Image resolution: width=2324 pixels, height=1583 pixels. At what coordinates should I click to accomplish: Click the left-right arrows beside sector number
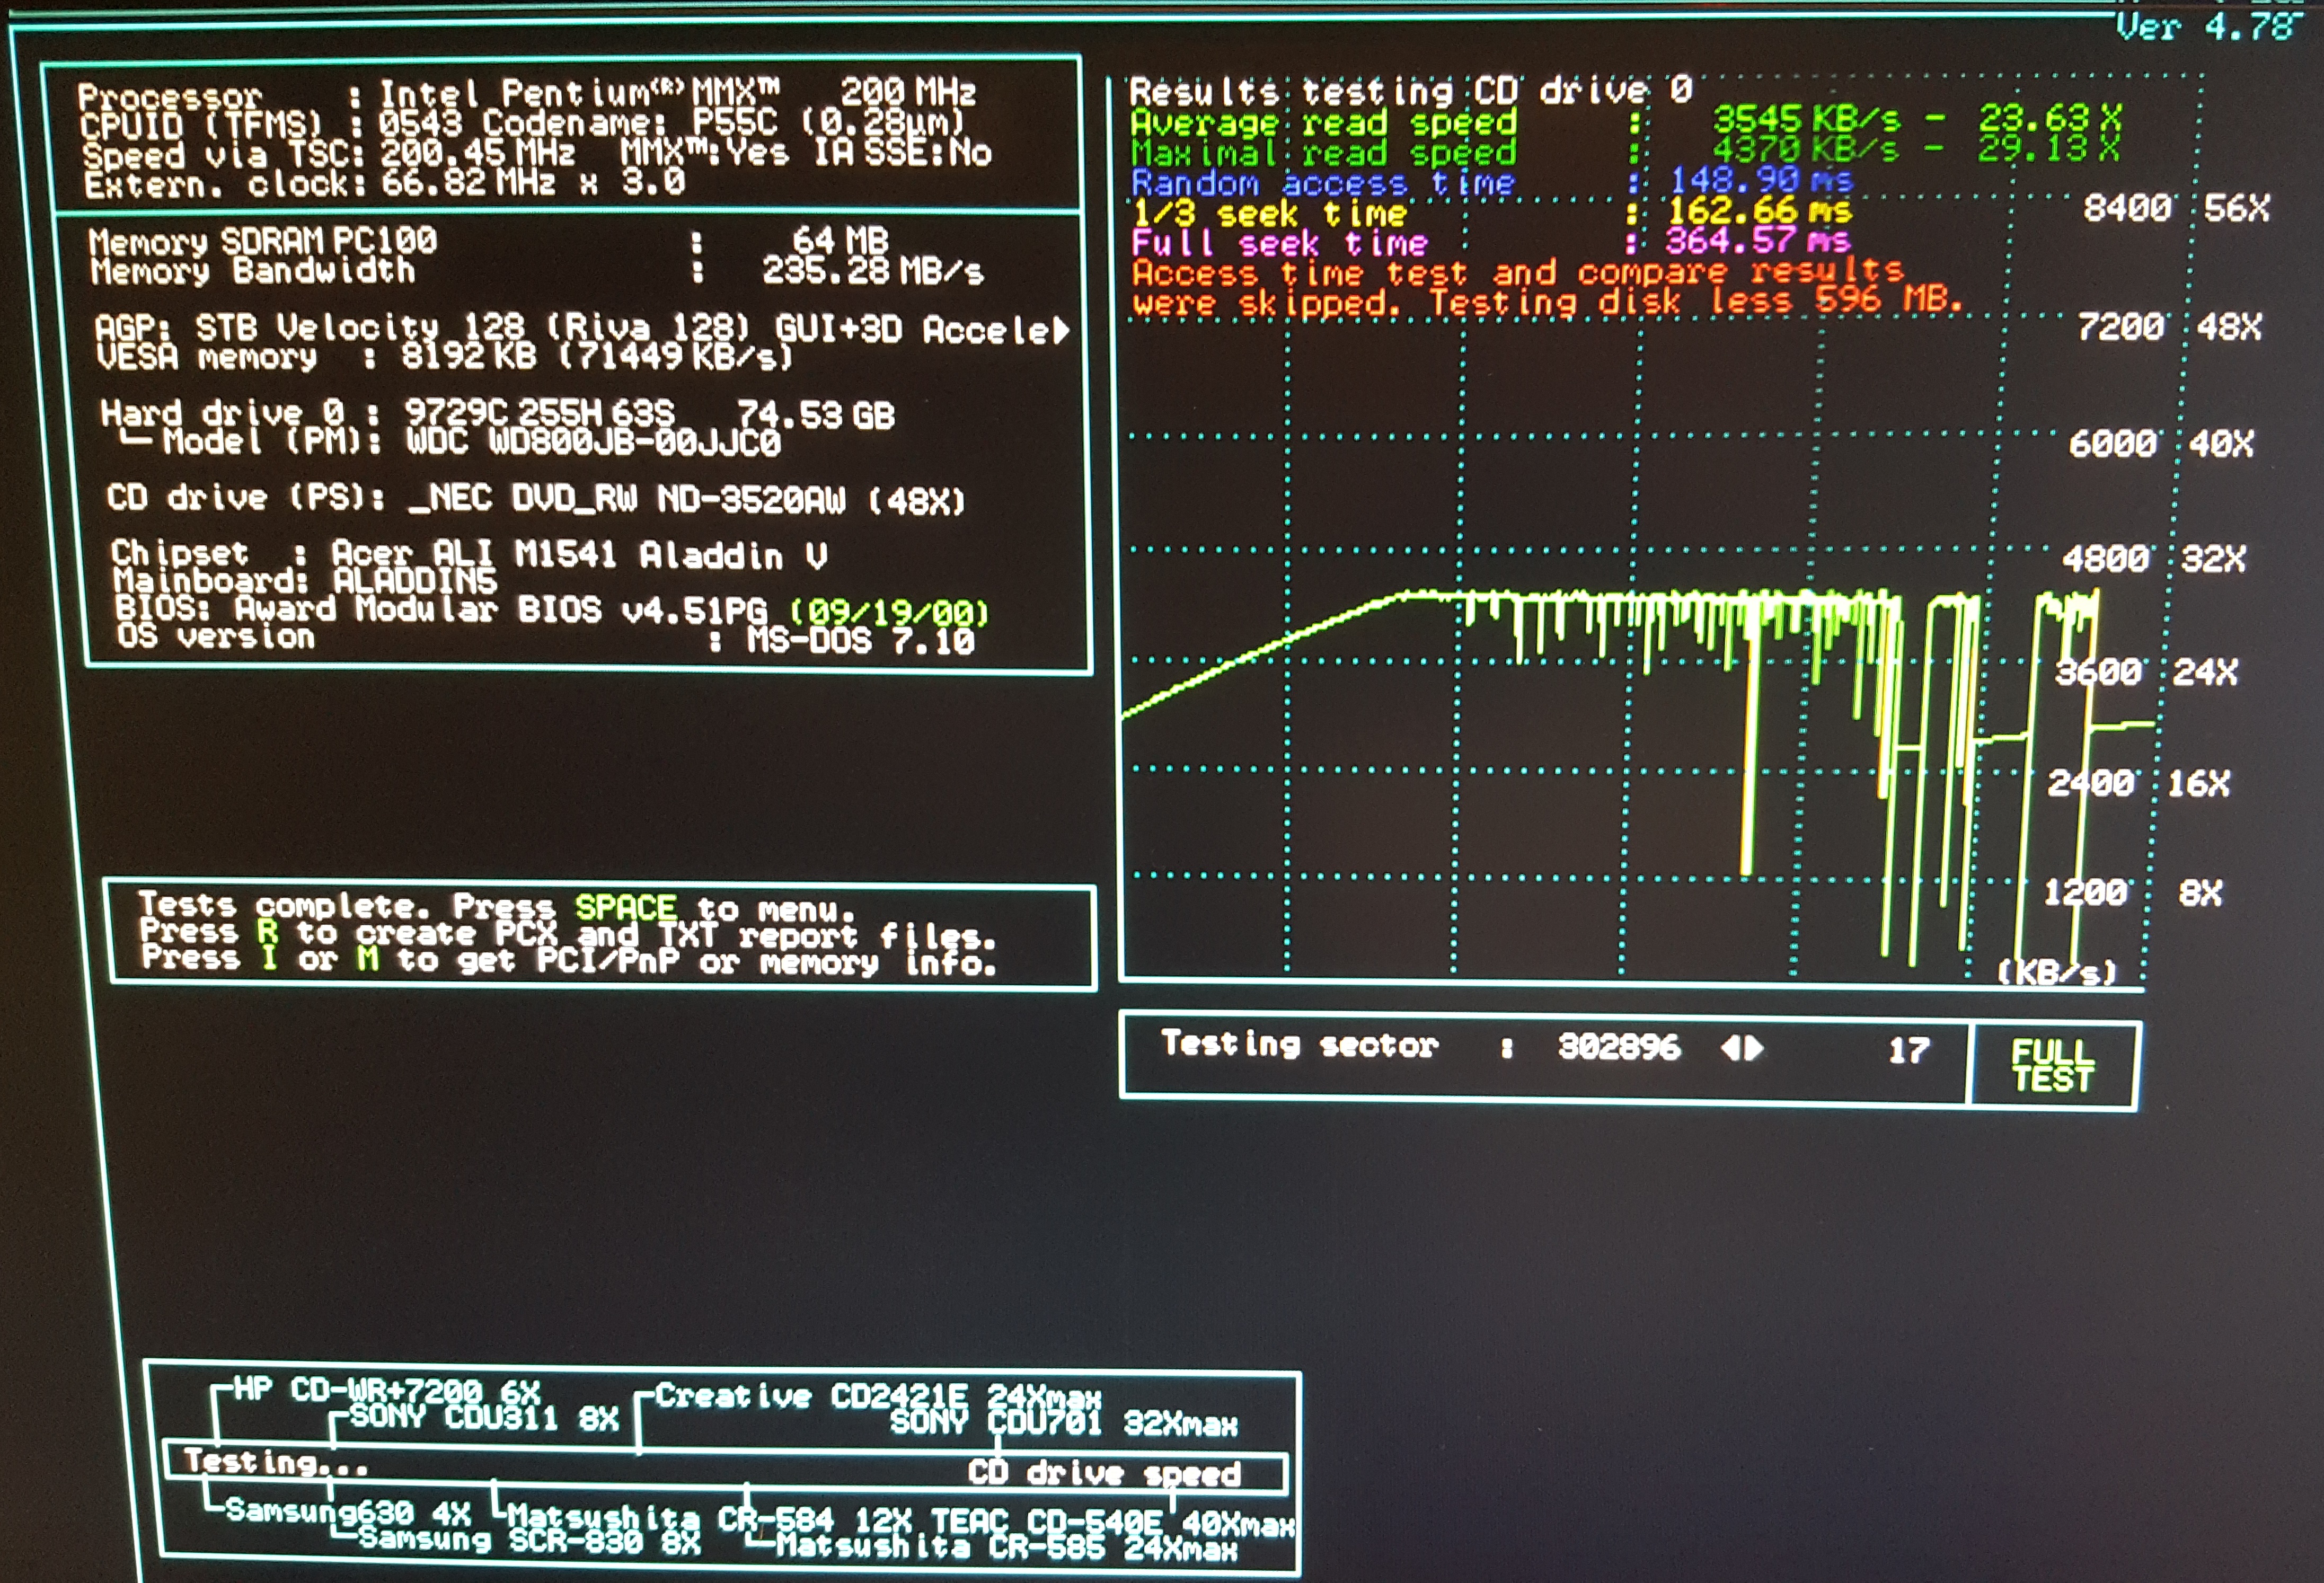(x=1741, y=1048)
